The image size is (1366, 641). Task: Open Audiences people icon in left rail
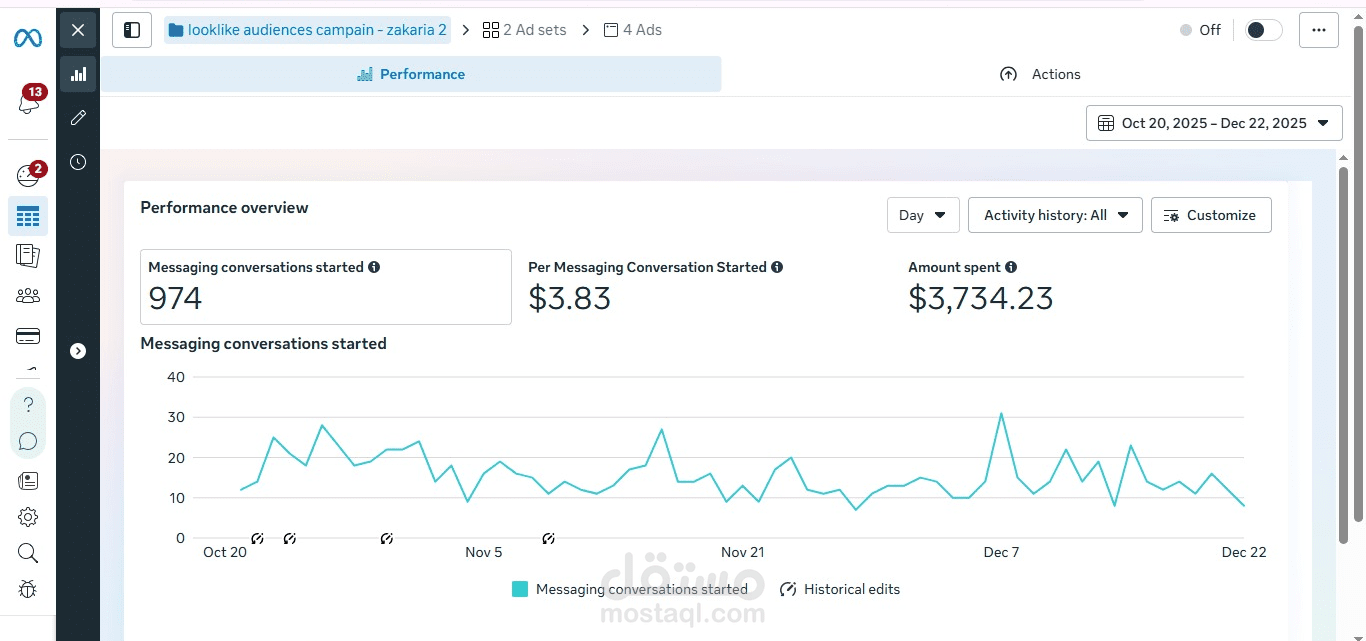(28, 296)
